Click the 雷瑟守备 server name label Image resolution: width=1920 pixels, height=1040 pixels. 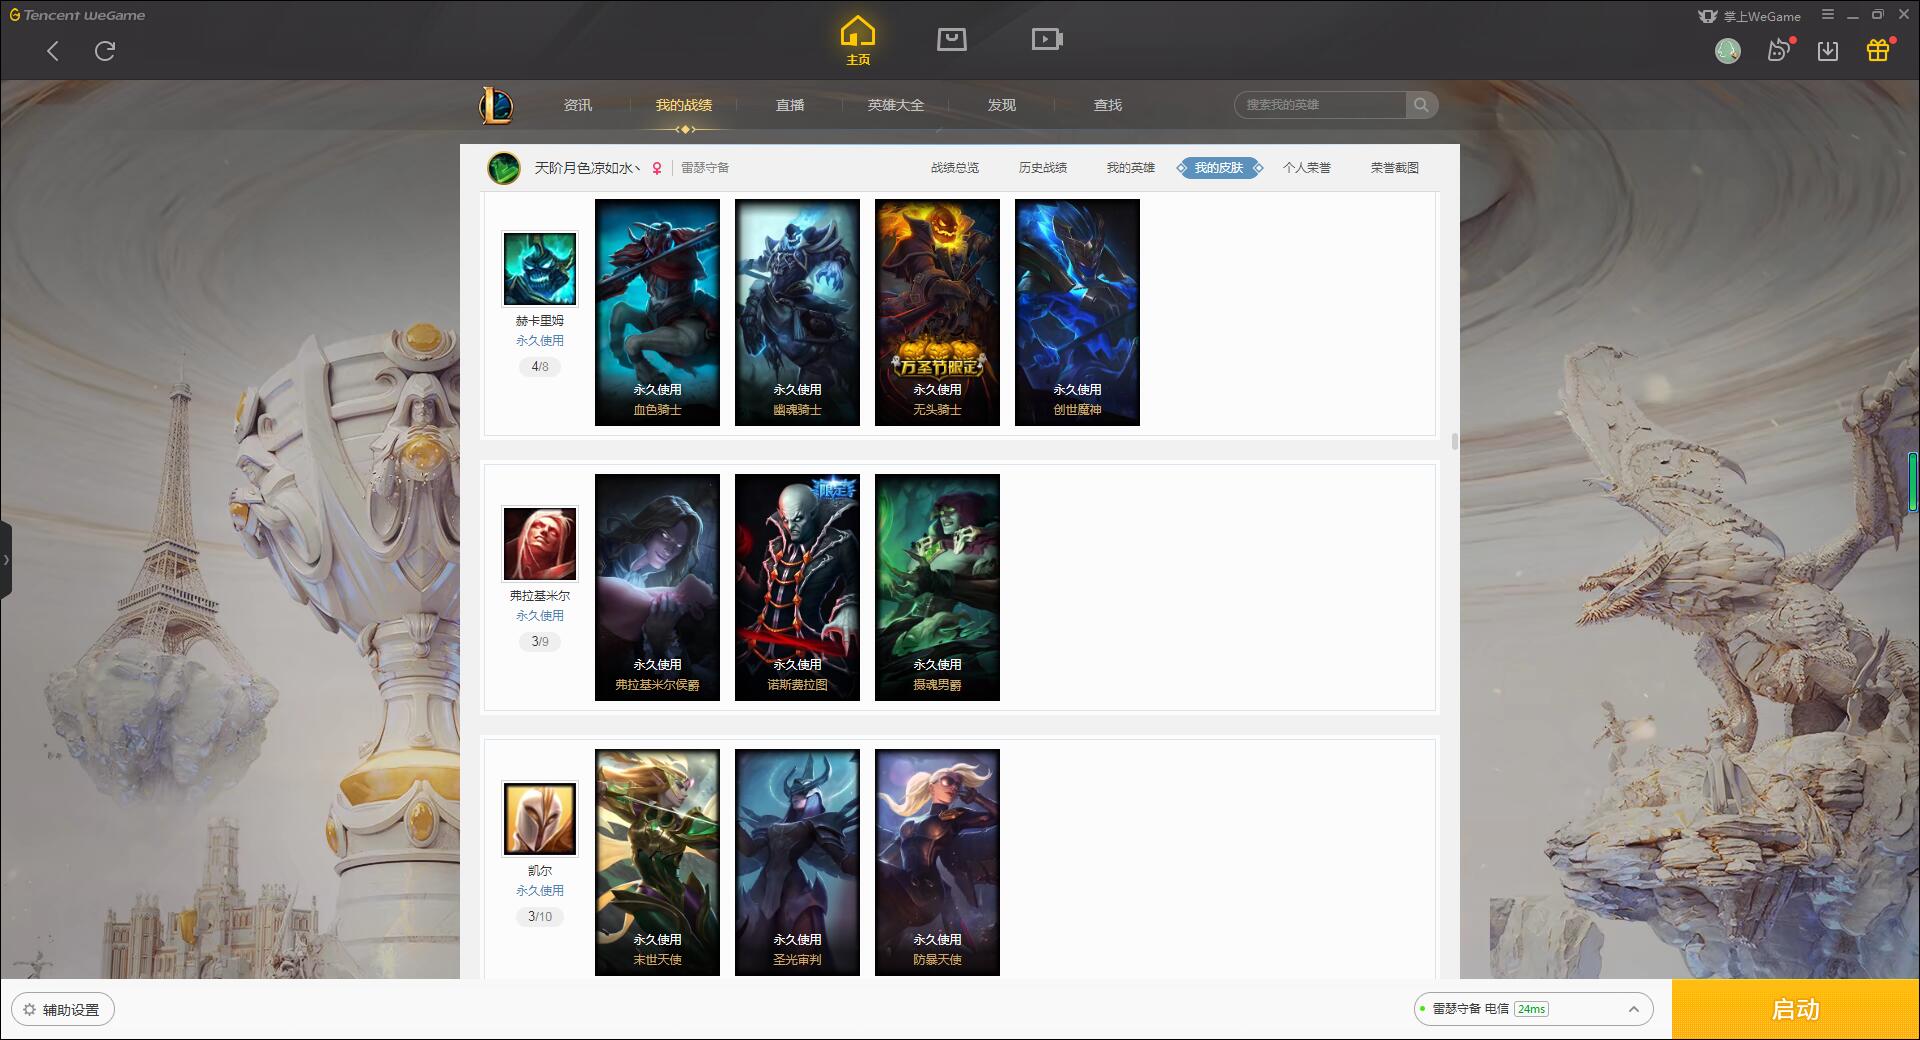coord(705,168)
